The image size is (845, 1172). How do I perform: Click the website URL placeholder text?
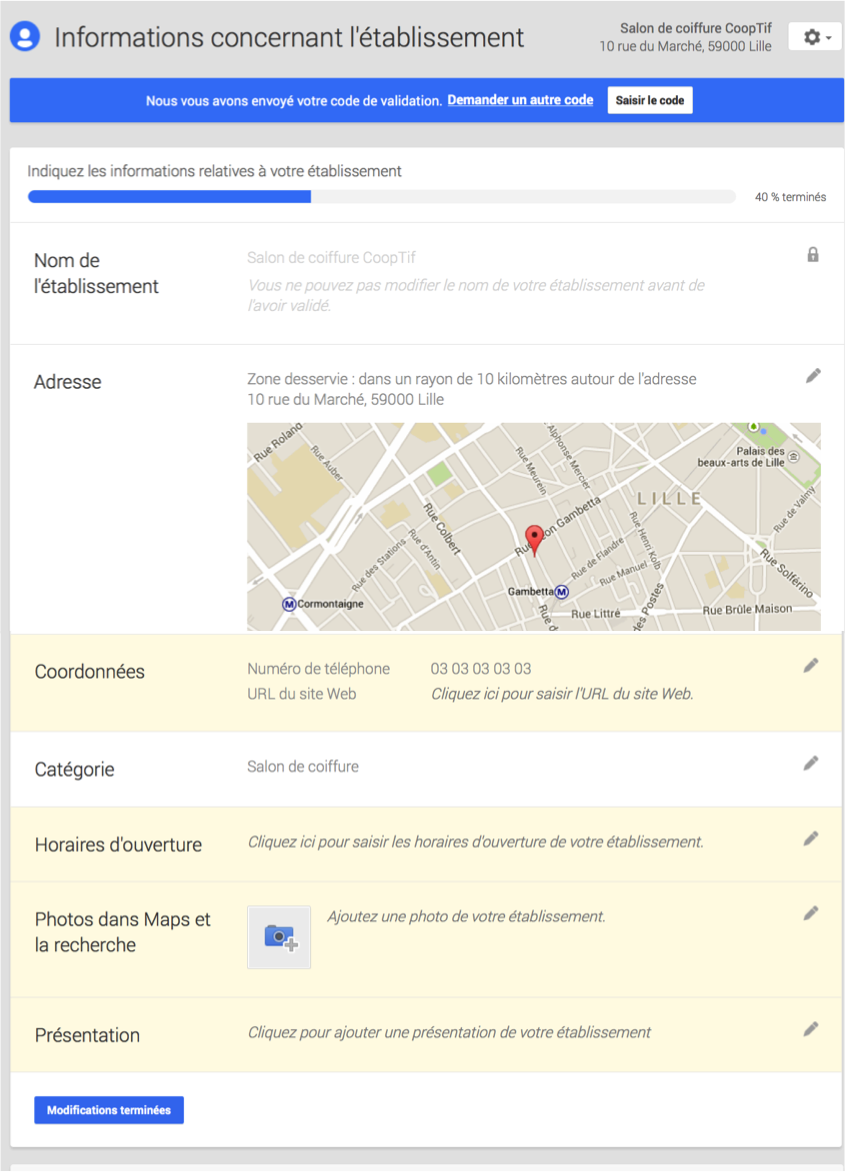[x=562, y=694]
